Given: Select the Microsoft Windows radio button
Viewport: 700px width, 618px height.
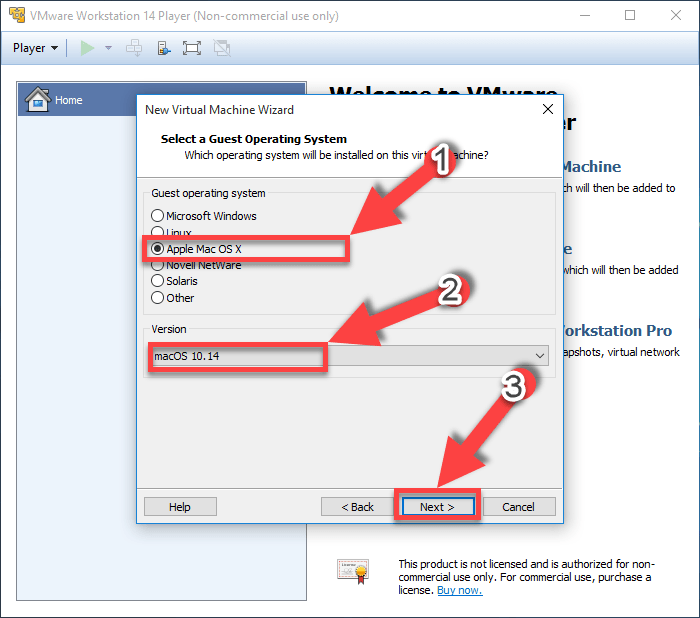Looking at the screenshot, I should 157,216.
